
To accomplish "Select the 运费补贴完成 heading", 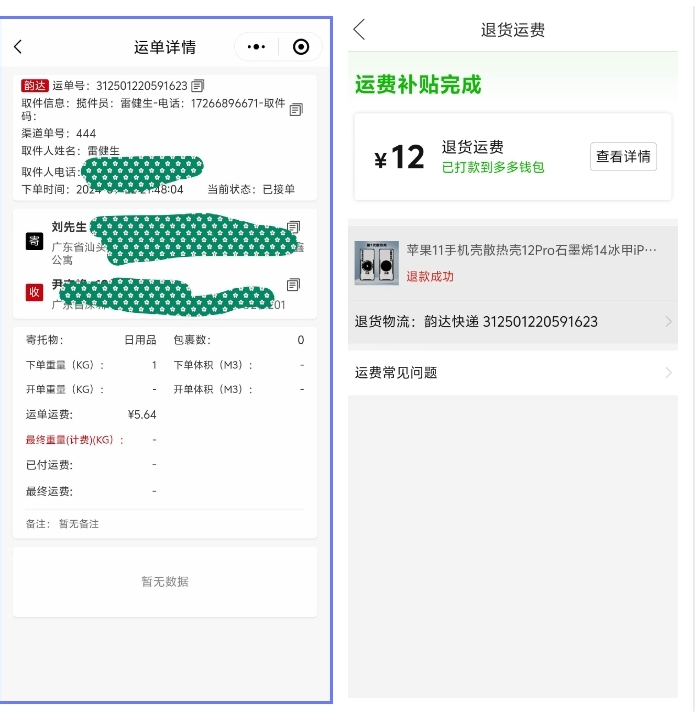I will point(418,85).
